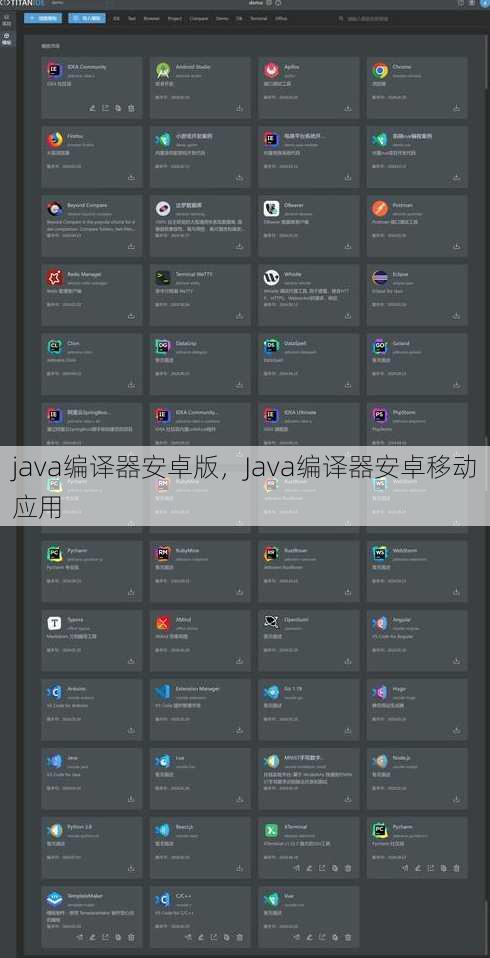Click the Chrome app icon
This screenshot has height=958, width=490.
pyautogui.click(x=380, y=71)
